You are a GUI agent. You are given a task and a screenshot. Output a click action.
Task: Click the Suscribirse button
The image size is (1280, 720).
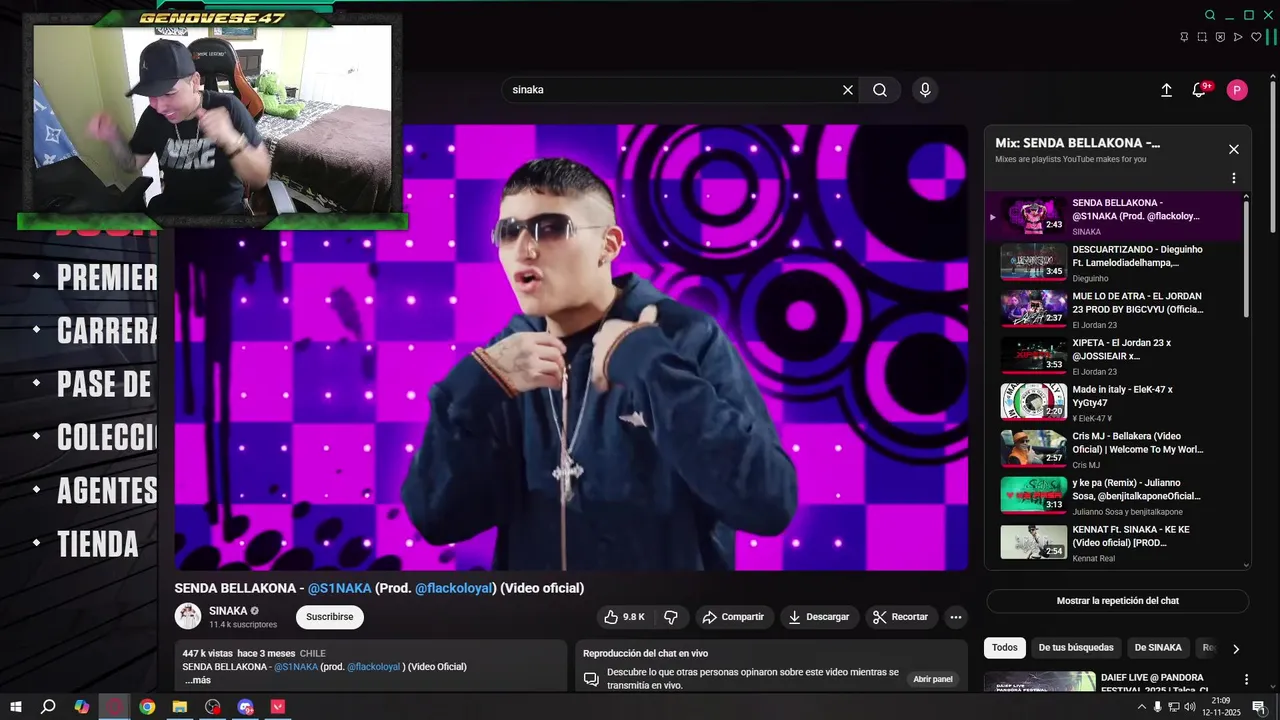point(330,617)
